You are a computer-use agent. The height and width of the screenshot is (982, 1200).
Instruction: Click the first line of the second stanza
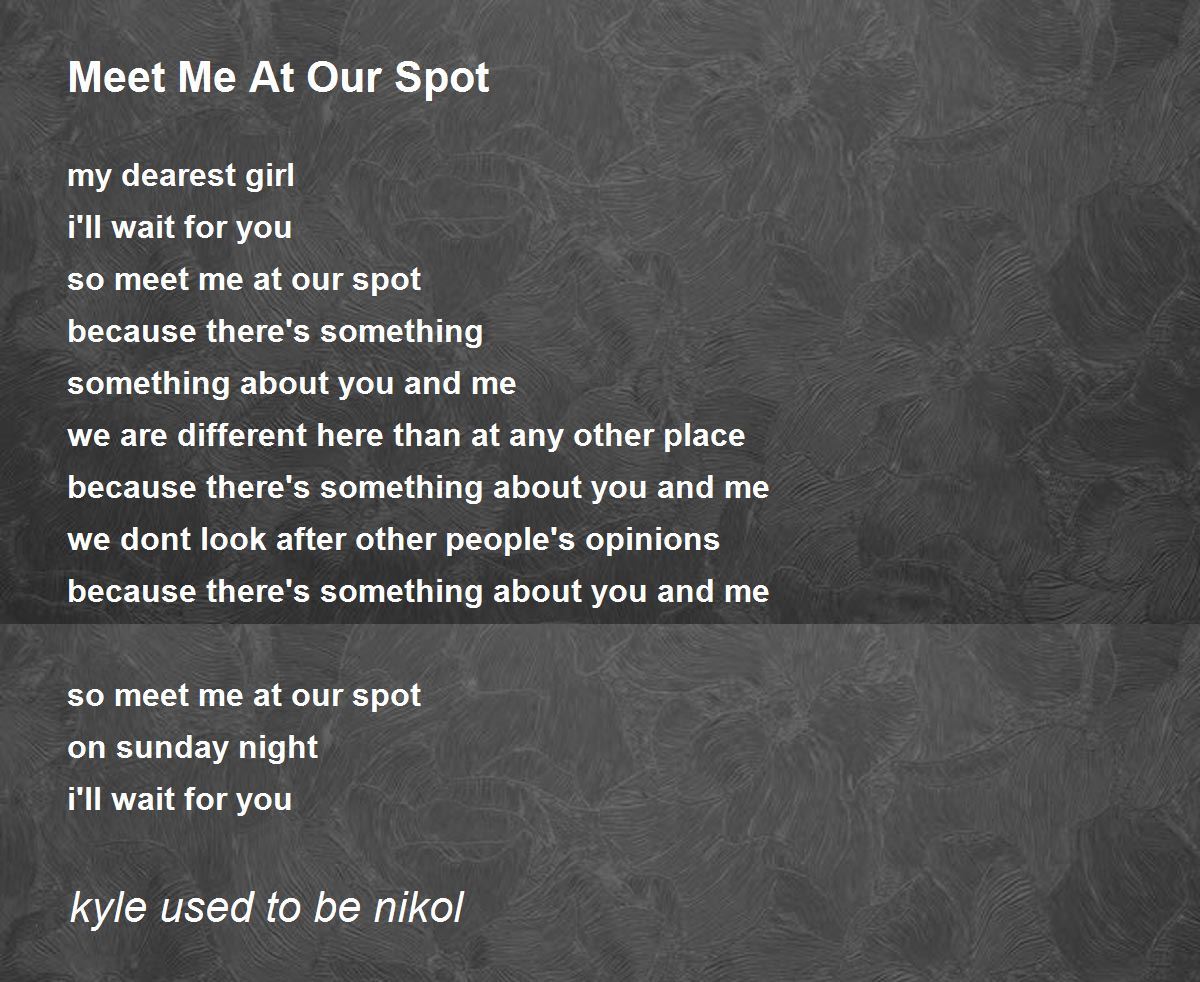pyautogui.click(x=244, y=696)
